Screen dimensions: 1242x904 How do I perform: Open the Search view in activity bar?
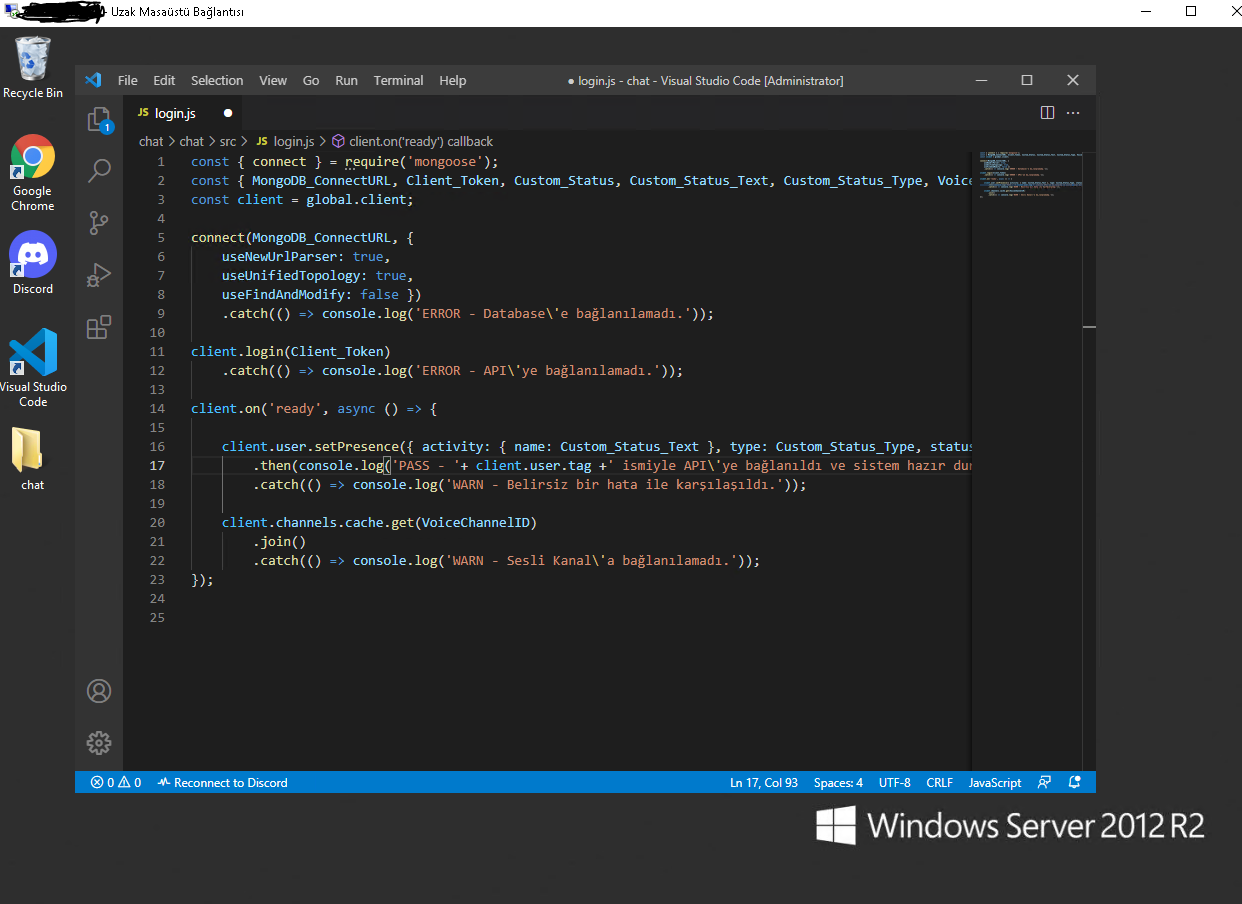(99, 170)
